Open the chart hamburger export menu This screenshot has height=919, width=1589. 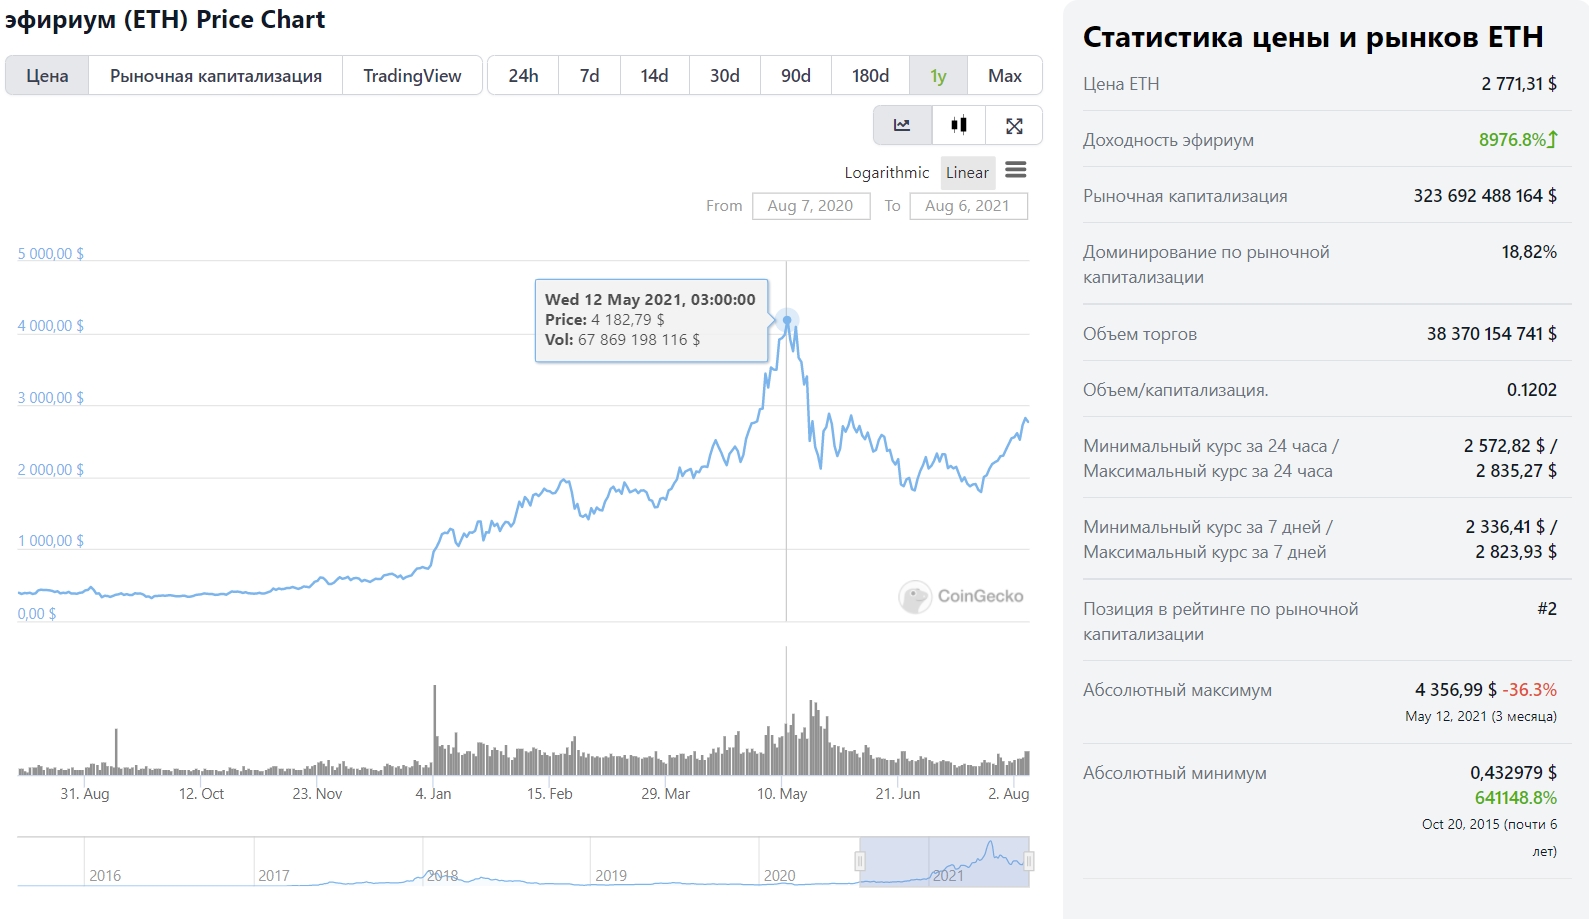click(x=1015, y=170)
